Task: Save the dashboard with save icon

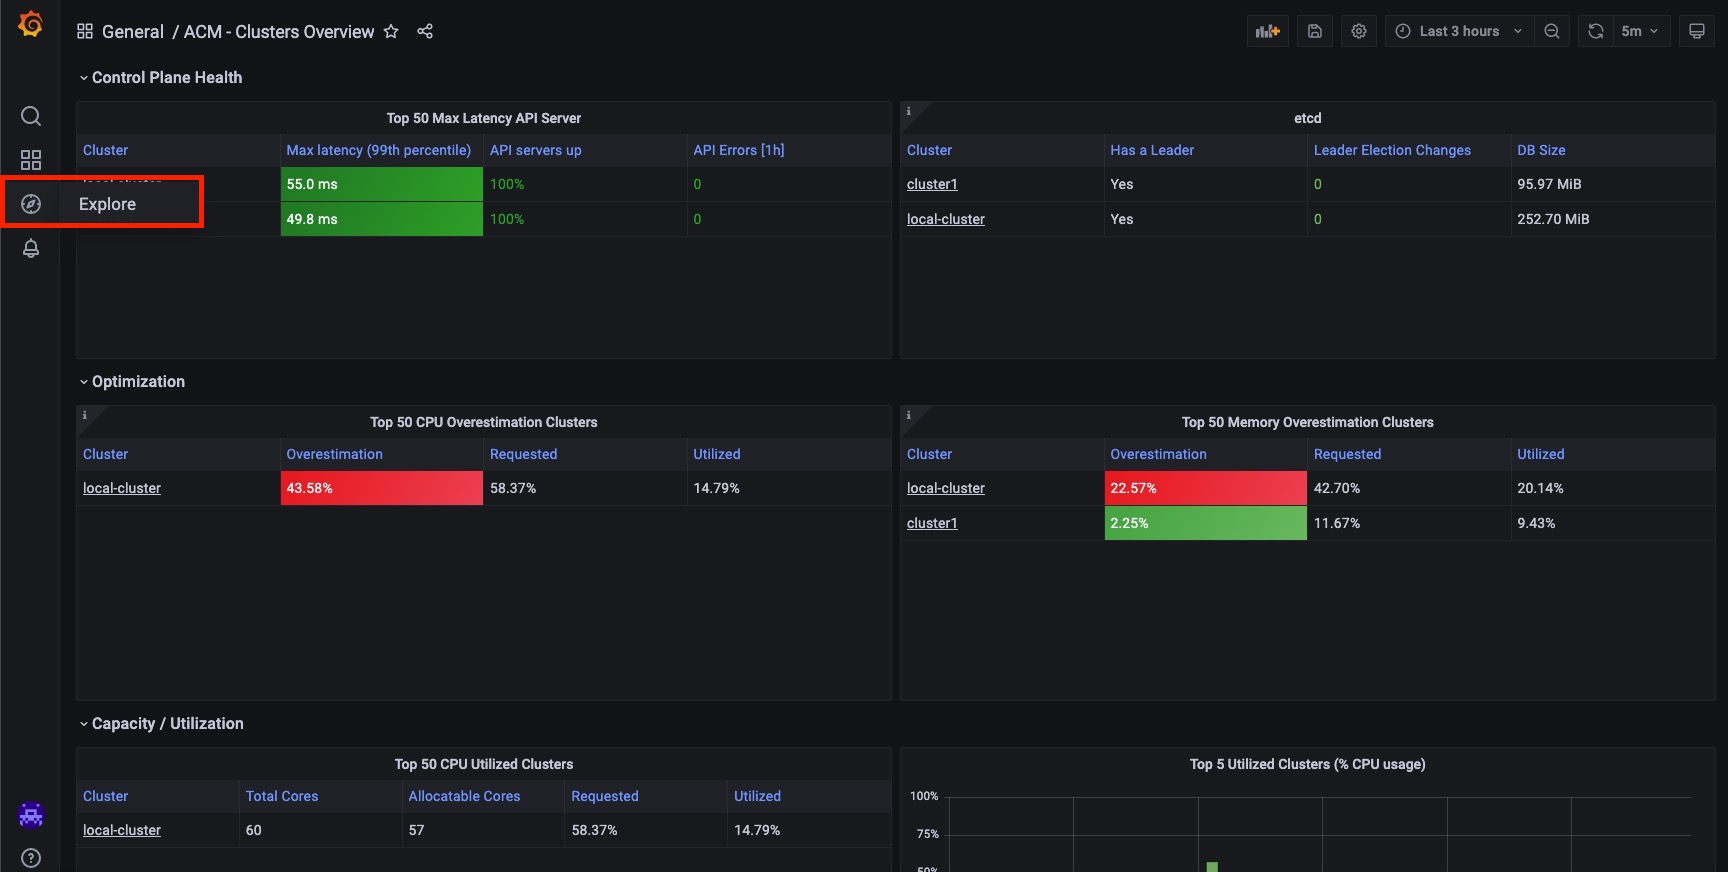Action: (x=1315, y=31)
